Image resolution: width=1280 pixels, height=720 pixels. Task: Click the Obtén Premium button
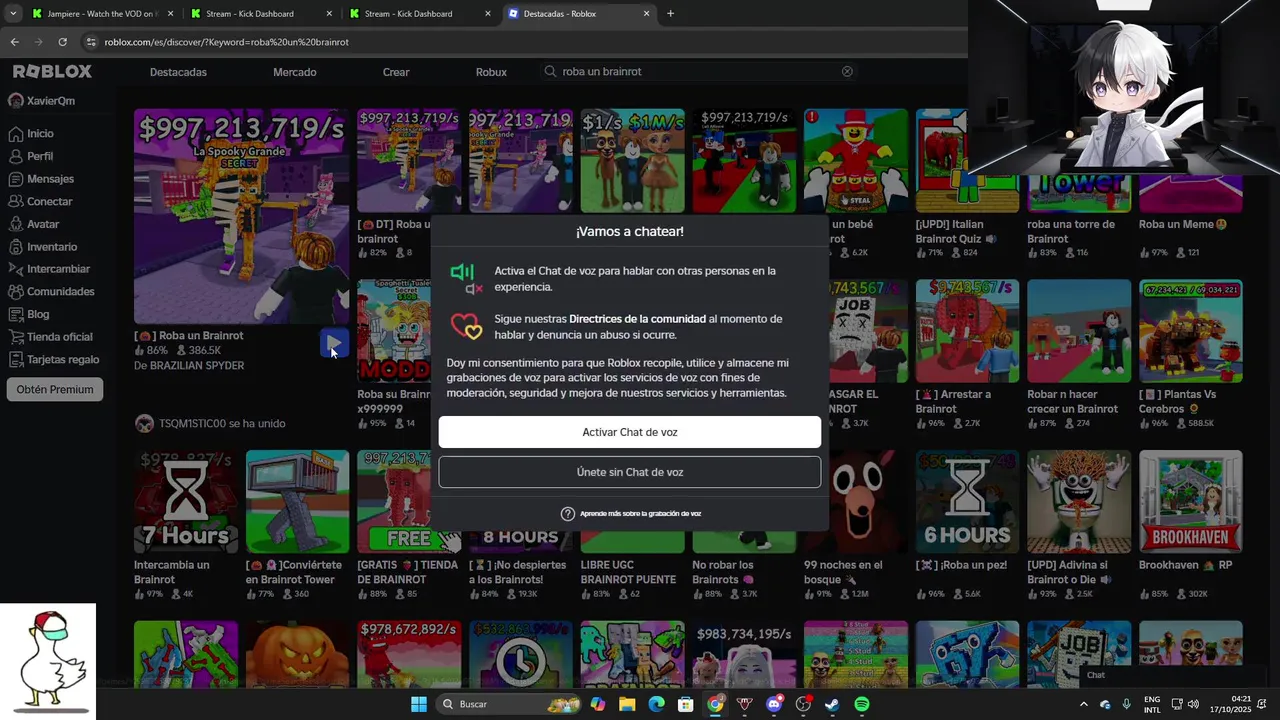[x=55, y=390]
